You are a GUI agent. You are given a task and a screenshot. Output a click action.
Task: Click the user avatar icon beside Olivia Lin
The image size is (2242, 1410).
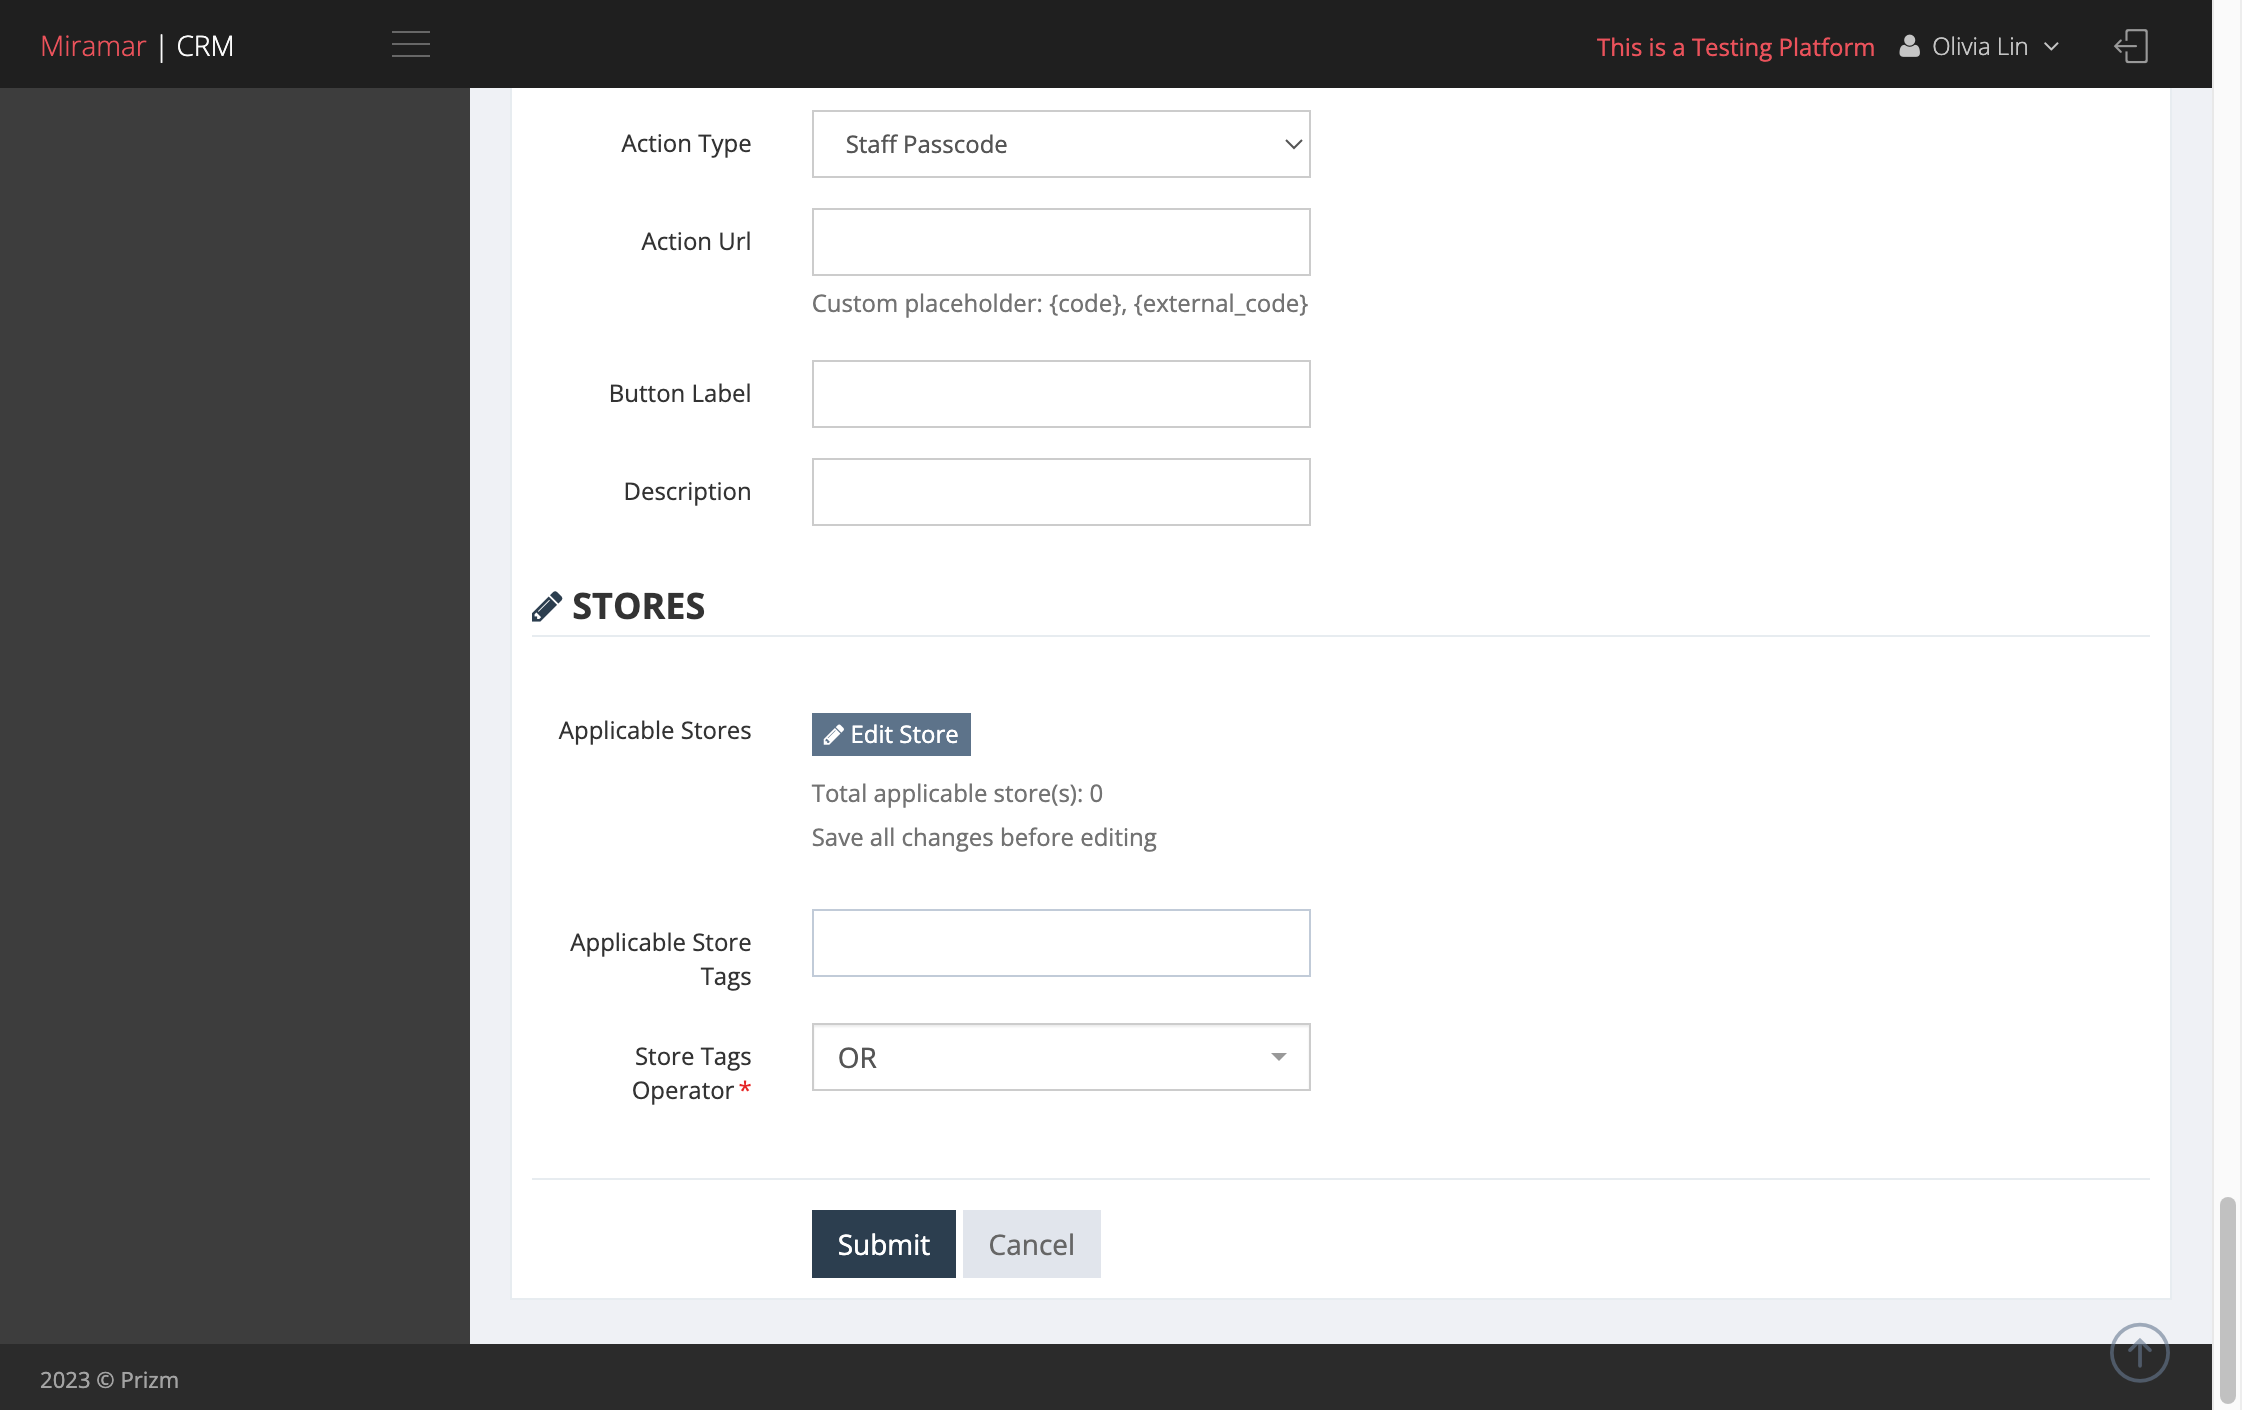1909,46
